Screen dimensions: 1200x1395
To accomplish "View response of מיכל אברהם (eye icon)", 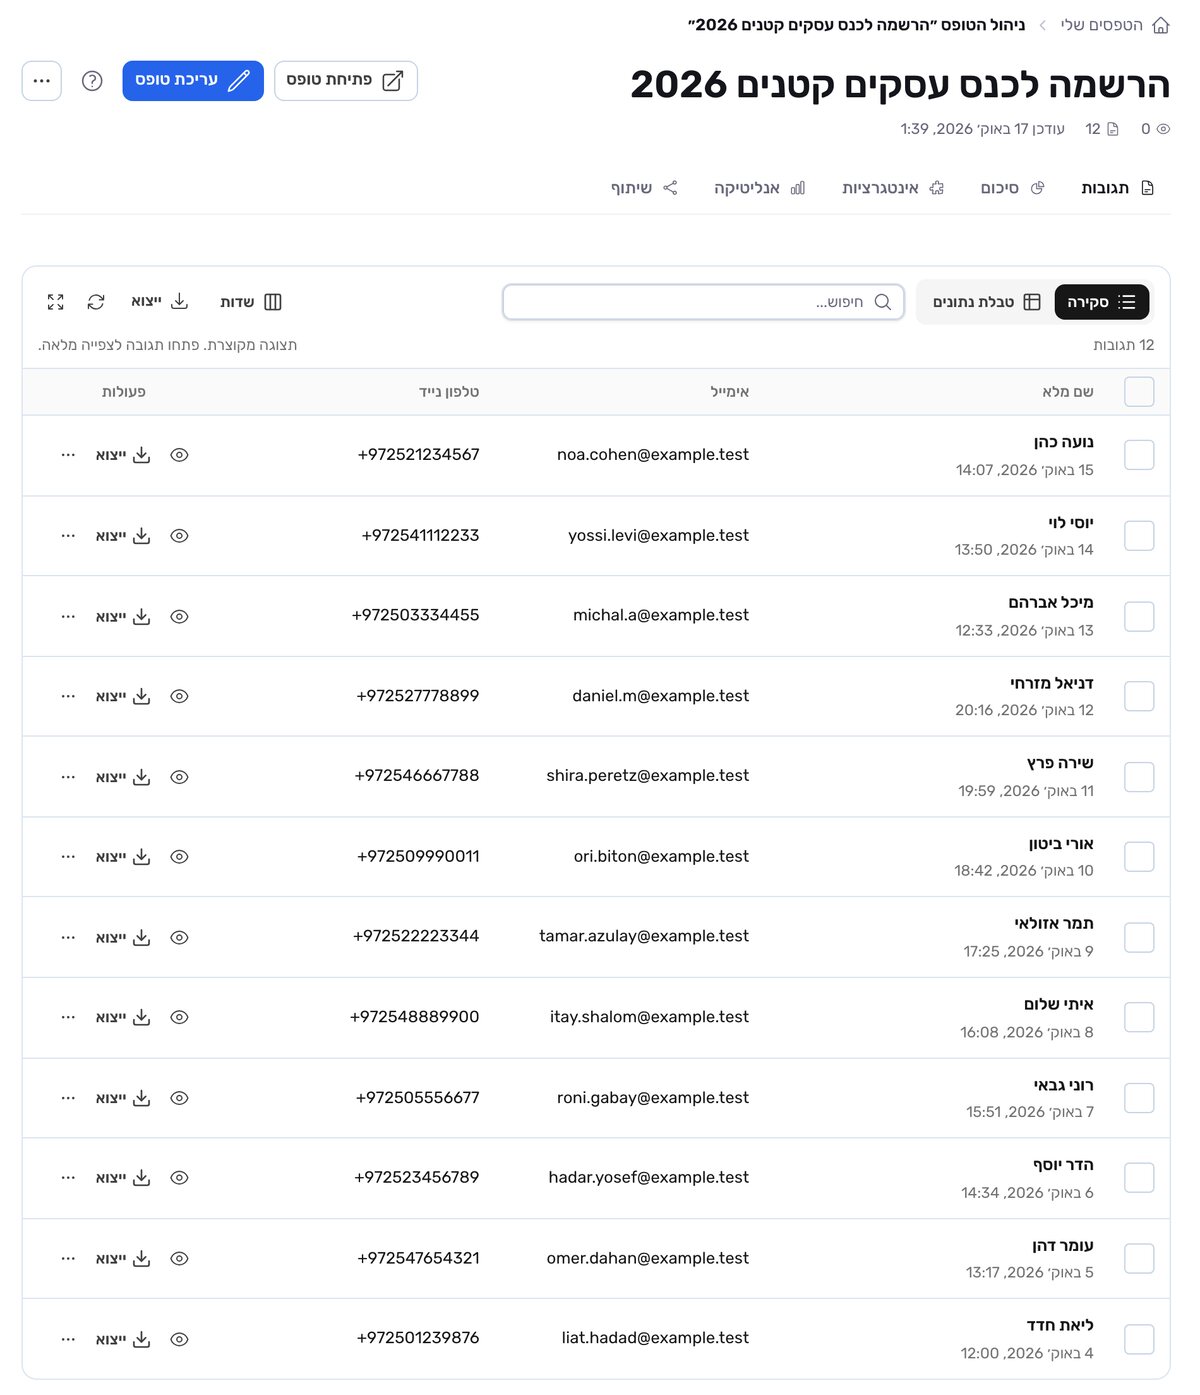I will coord(179,617).
